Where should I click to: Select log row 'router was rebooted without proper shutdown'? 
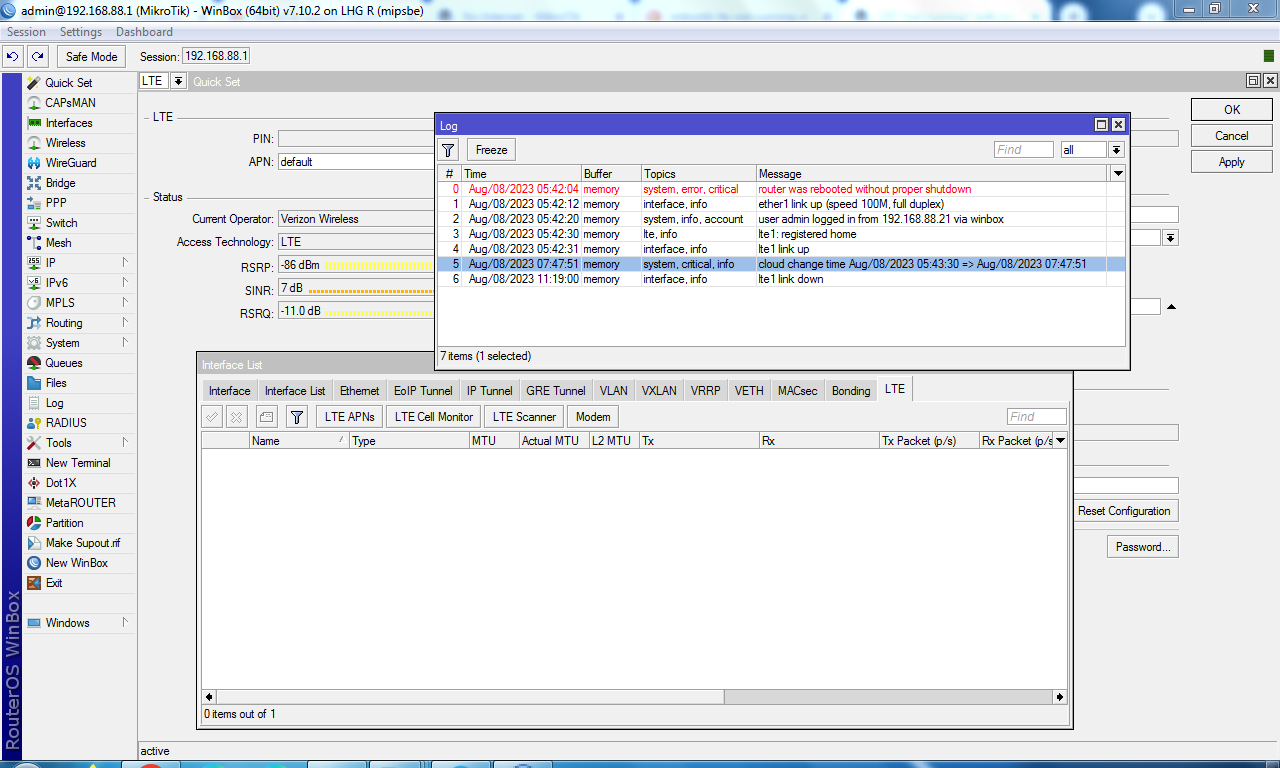[x=780, y=189]
